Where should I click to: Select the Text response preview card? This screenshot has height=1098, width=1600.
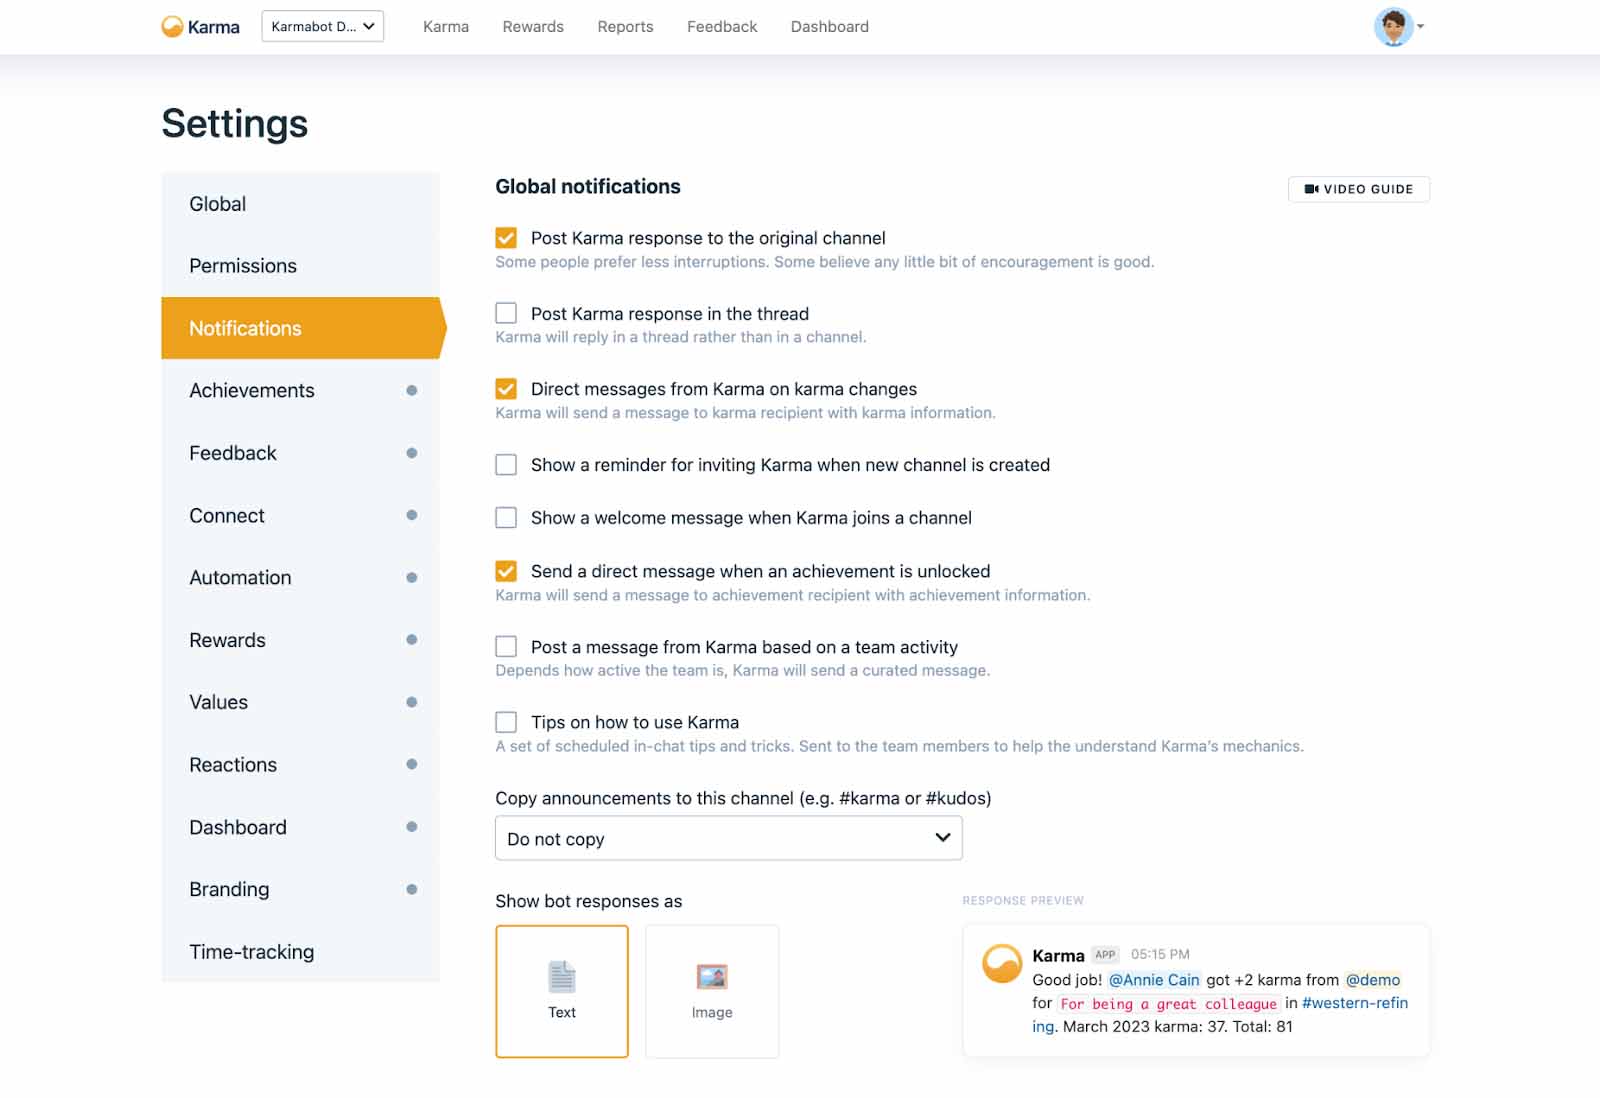coord(561,990)
